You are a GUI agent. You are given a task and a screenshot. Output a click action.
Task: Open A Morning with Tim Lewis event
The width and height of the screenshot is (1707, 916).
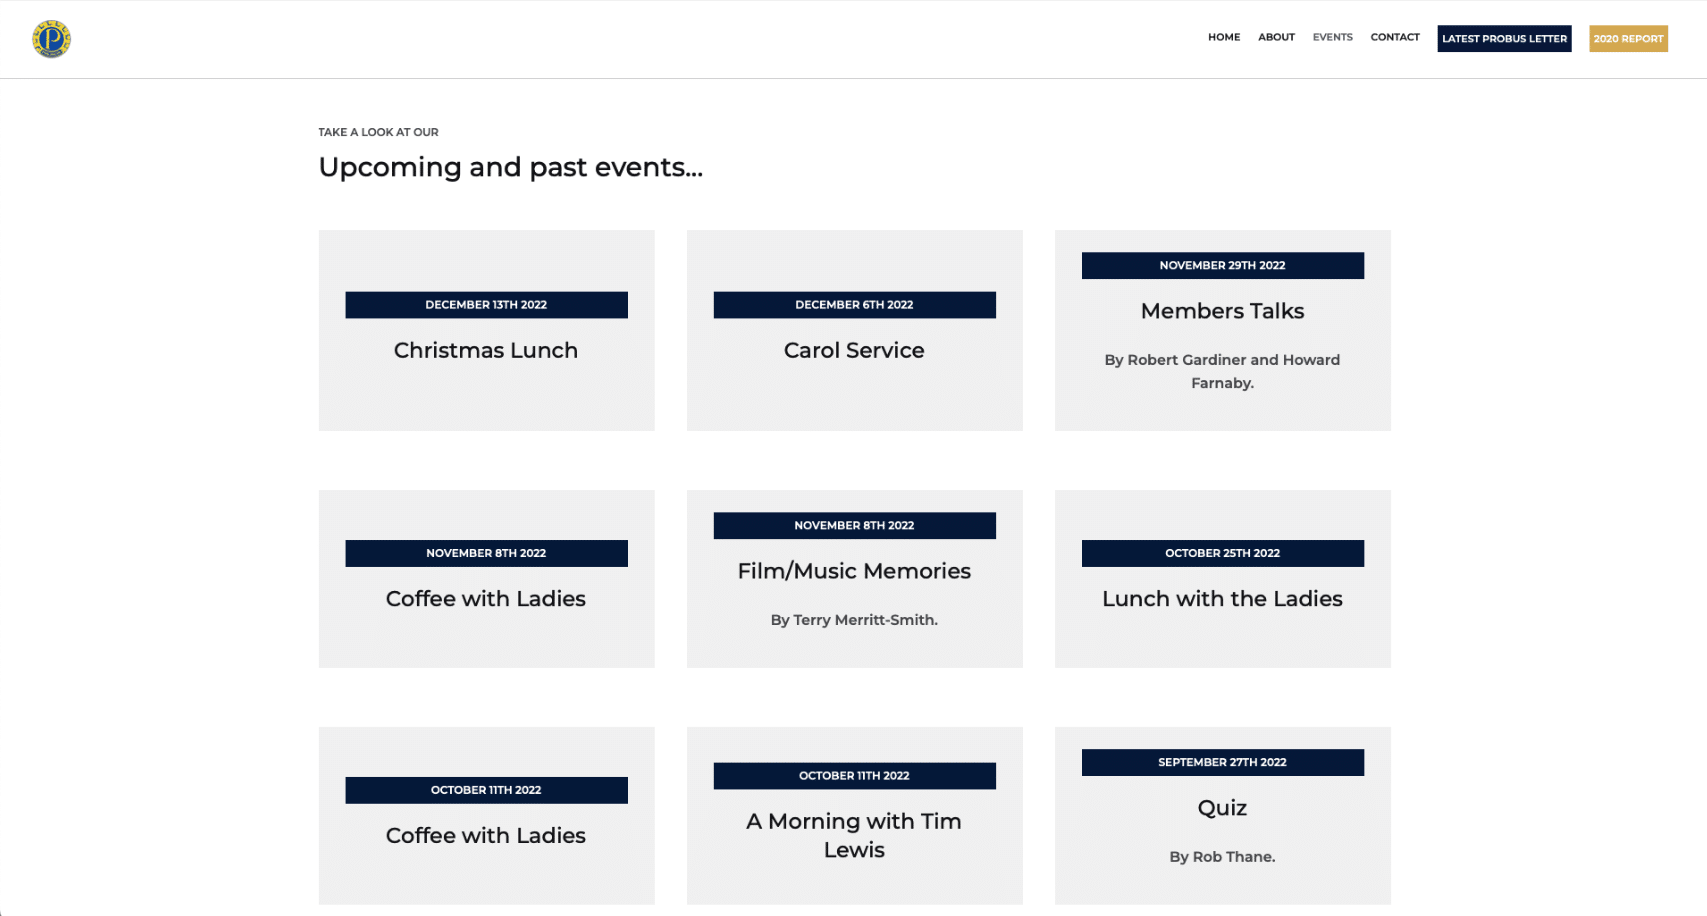tap(854, 835)
